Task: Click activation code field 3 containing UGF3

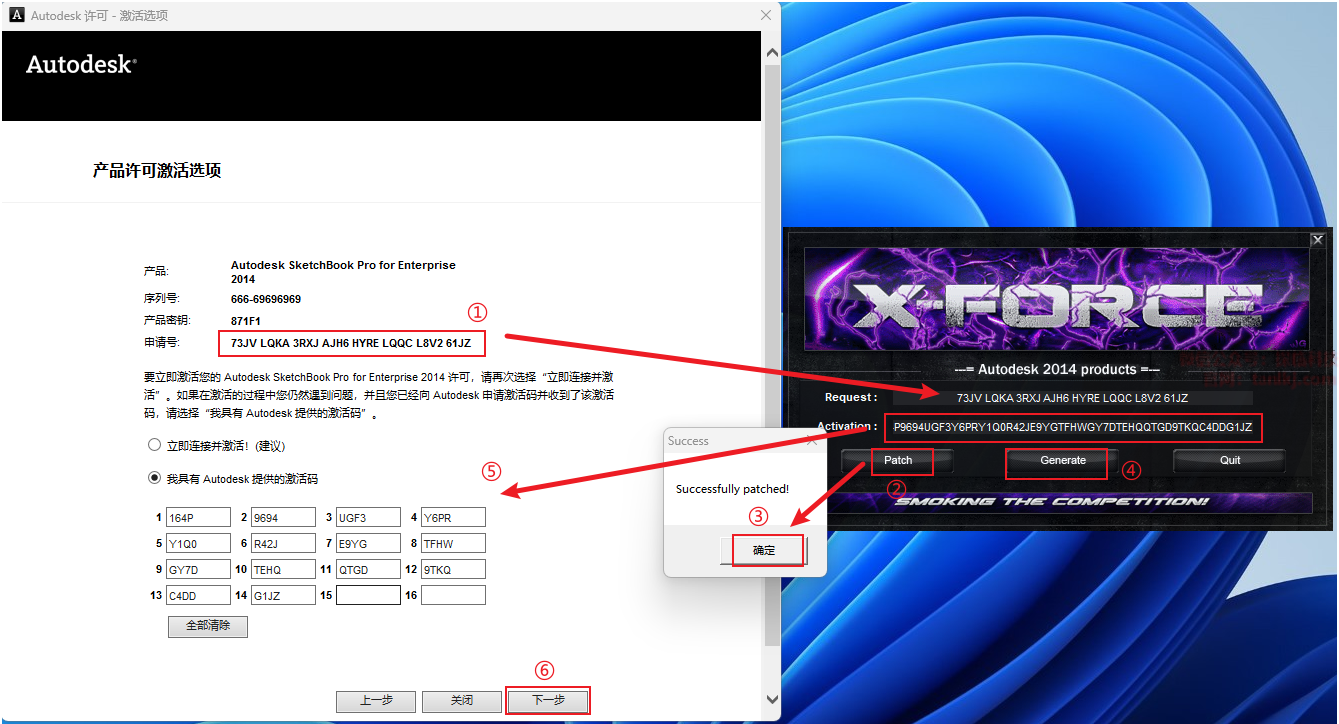Action: [x=368, y=517]
